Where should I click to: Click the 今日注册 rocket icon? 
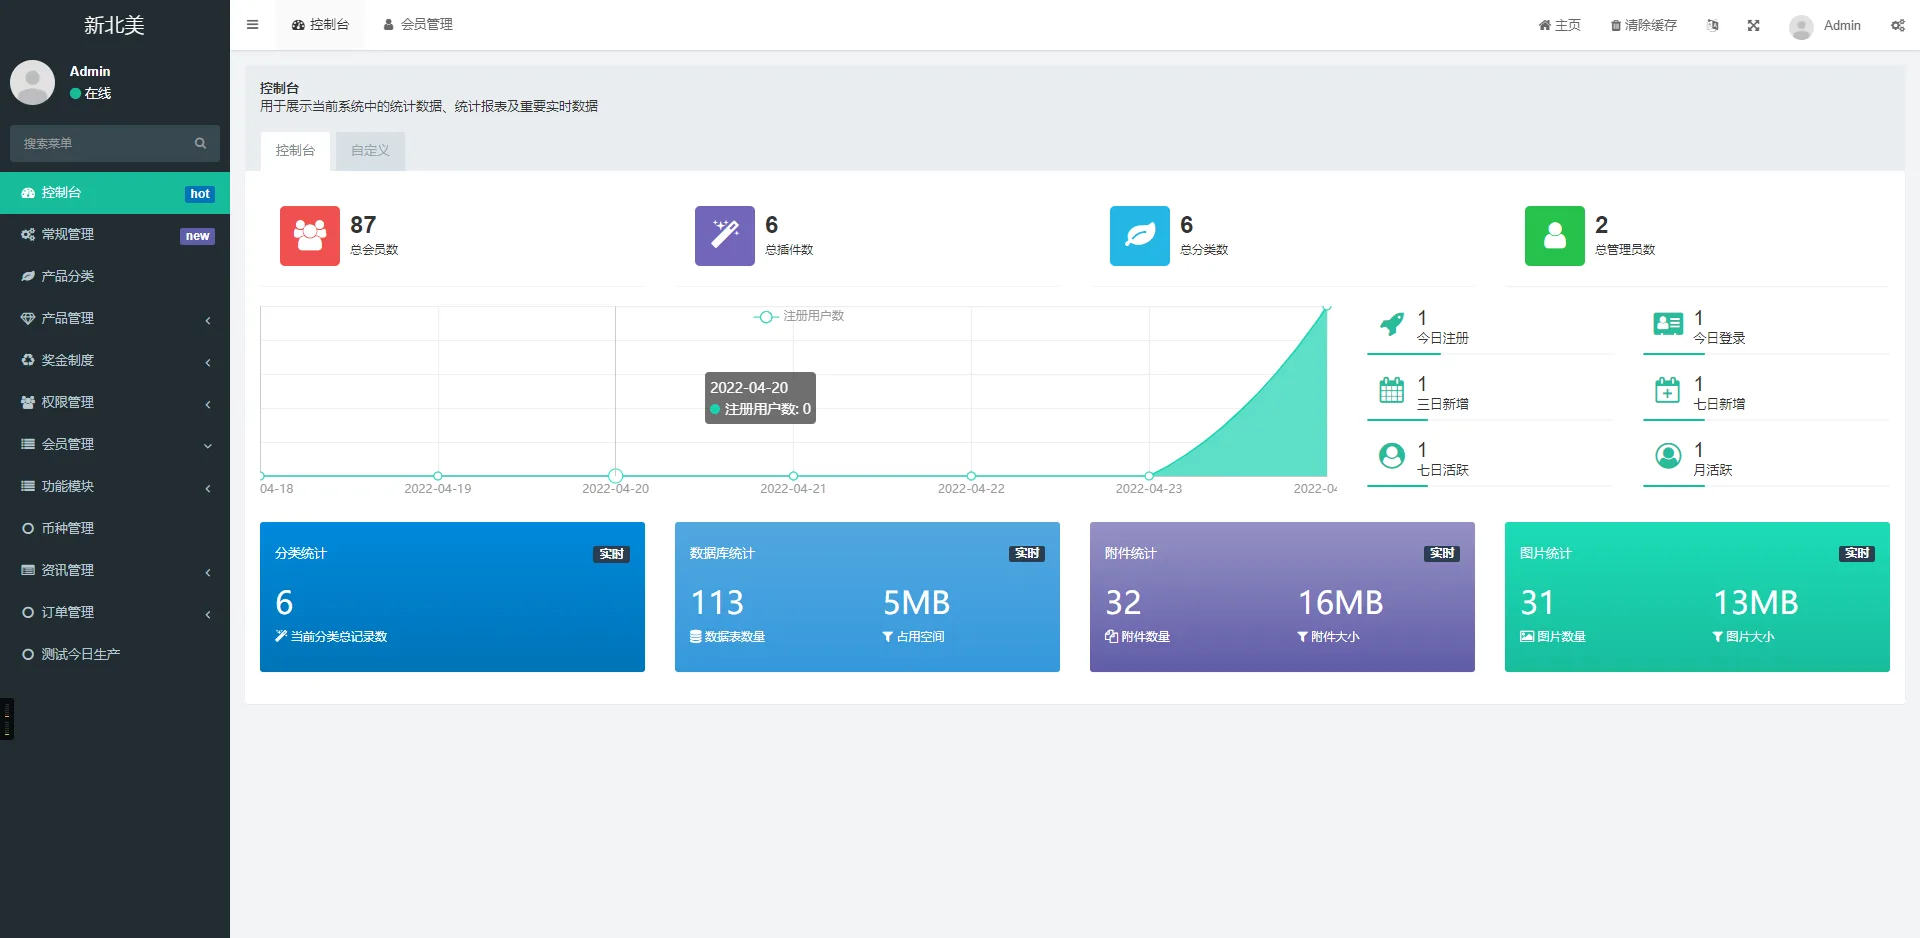tap(1391, 324)
